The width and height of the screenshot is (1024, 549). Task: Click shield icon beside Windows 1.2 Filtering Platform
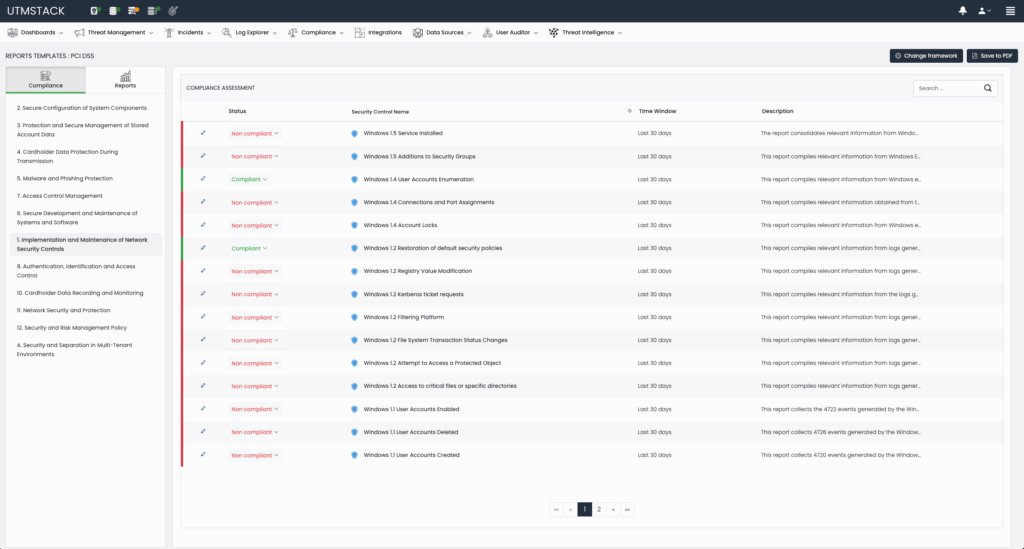354,318
